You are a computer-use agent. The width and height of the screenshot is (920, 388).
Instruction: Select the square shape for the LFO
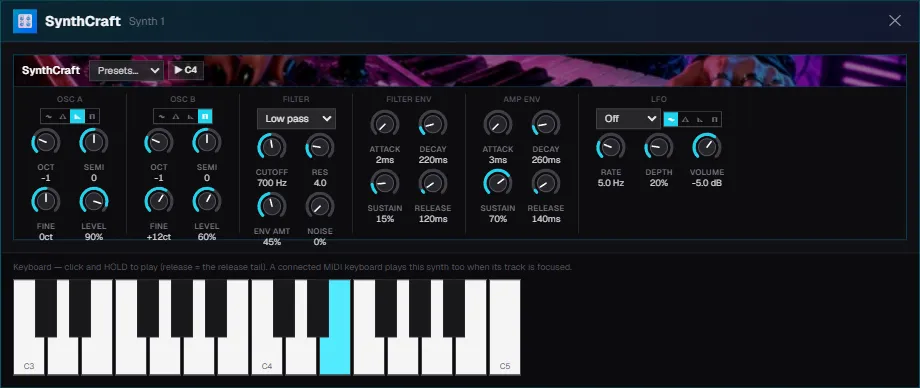click(714, 119)
